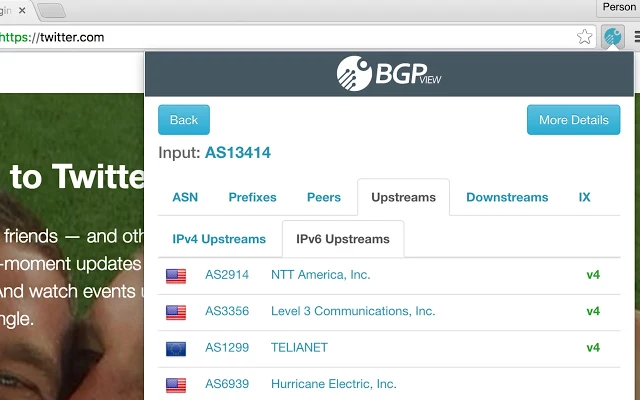Open Hurricane Electric, Inc. link

[333, 384]
